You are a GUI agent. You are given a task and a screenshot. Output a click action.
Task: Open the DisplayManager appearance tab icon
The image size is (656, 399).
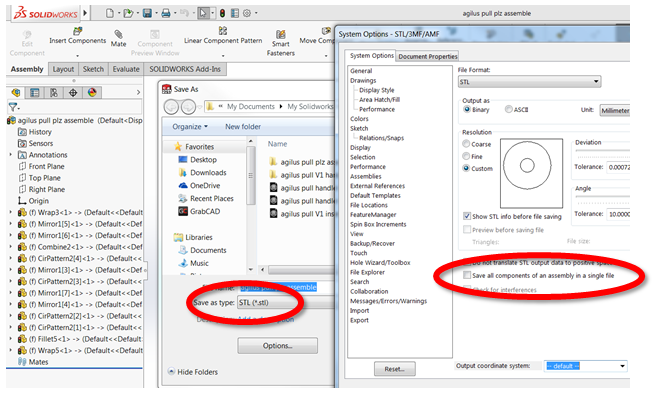[x=92, y=92]
